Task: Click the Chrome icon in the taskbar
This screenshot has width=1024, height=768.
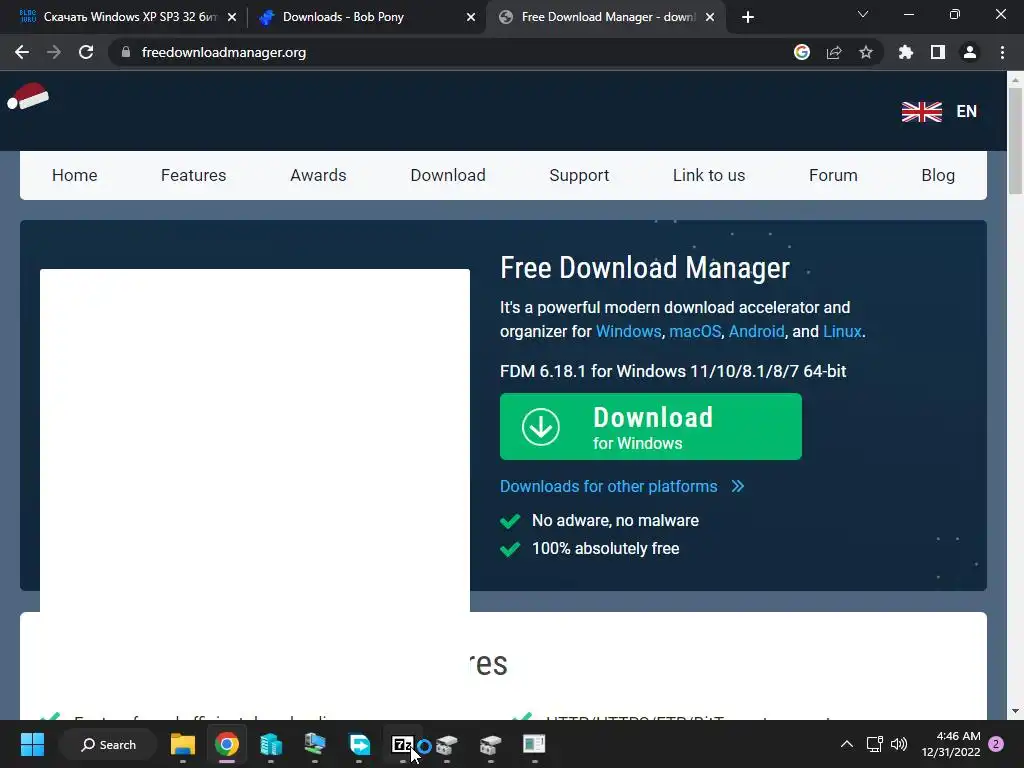Action: [227, 744]
